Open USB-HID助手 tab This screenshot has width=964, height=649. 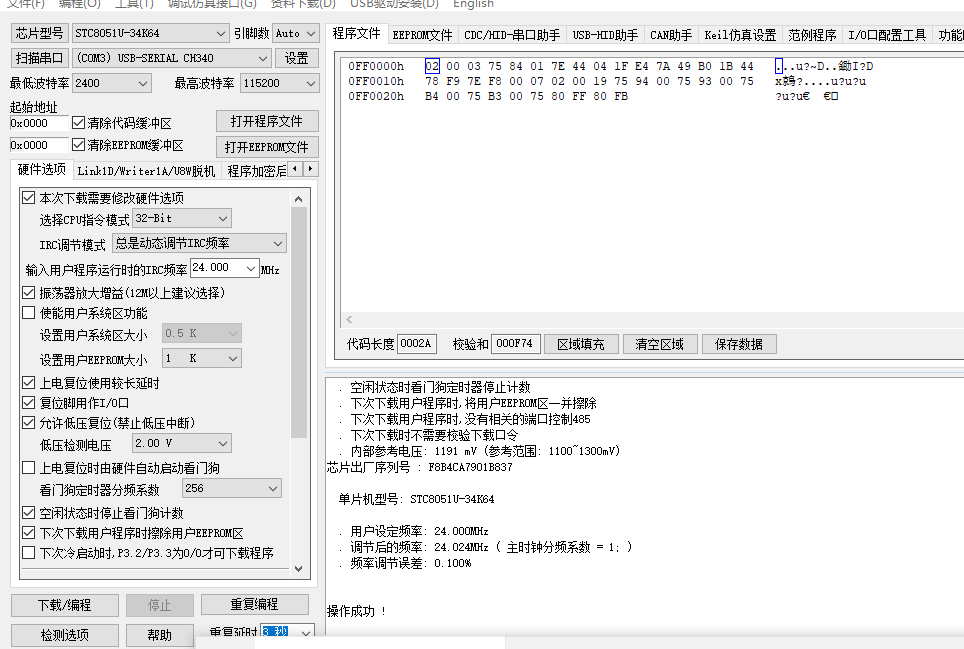coord(606,35)
